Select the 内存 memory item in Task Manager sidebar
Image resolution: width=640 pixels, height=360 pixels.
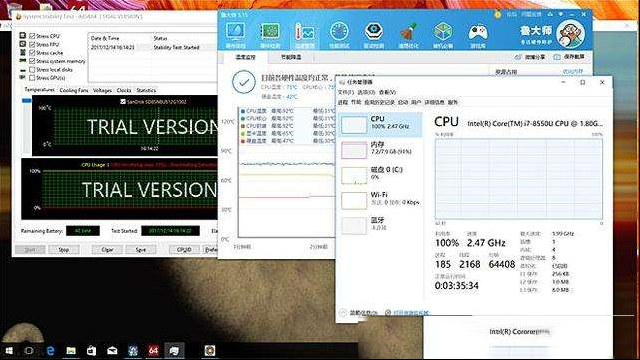pyautogui.click(x=380, y=149)
